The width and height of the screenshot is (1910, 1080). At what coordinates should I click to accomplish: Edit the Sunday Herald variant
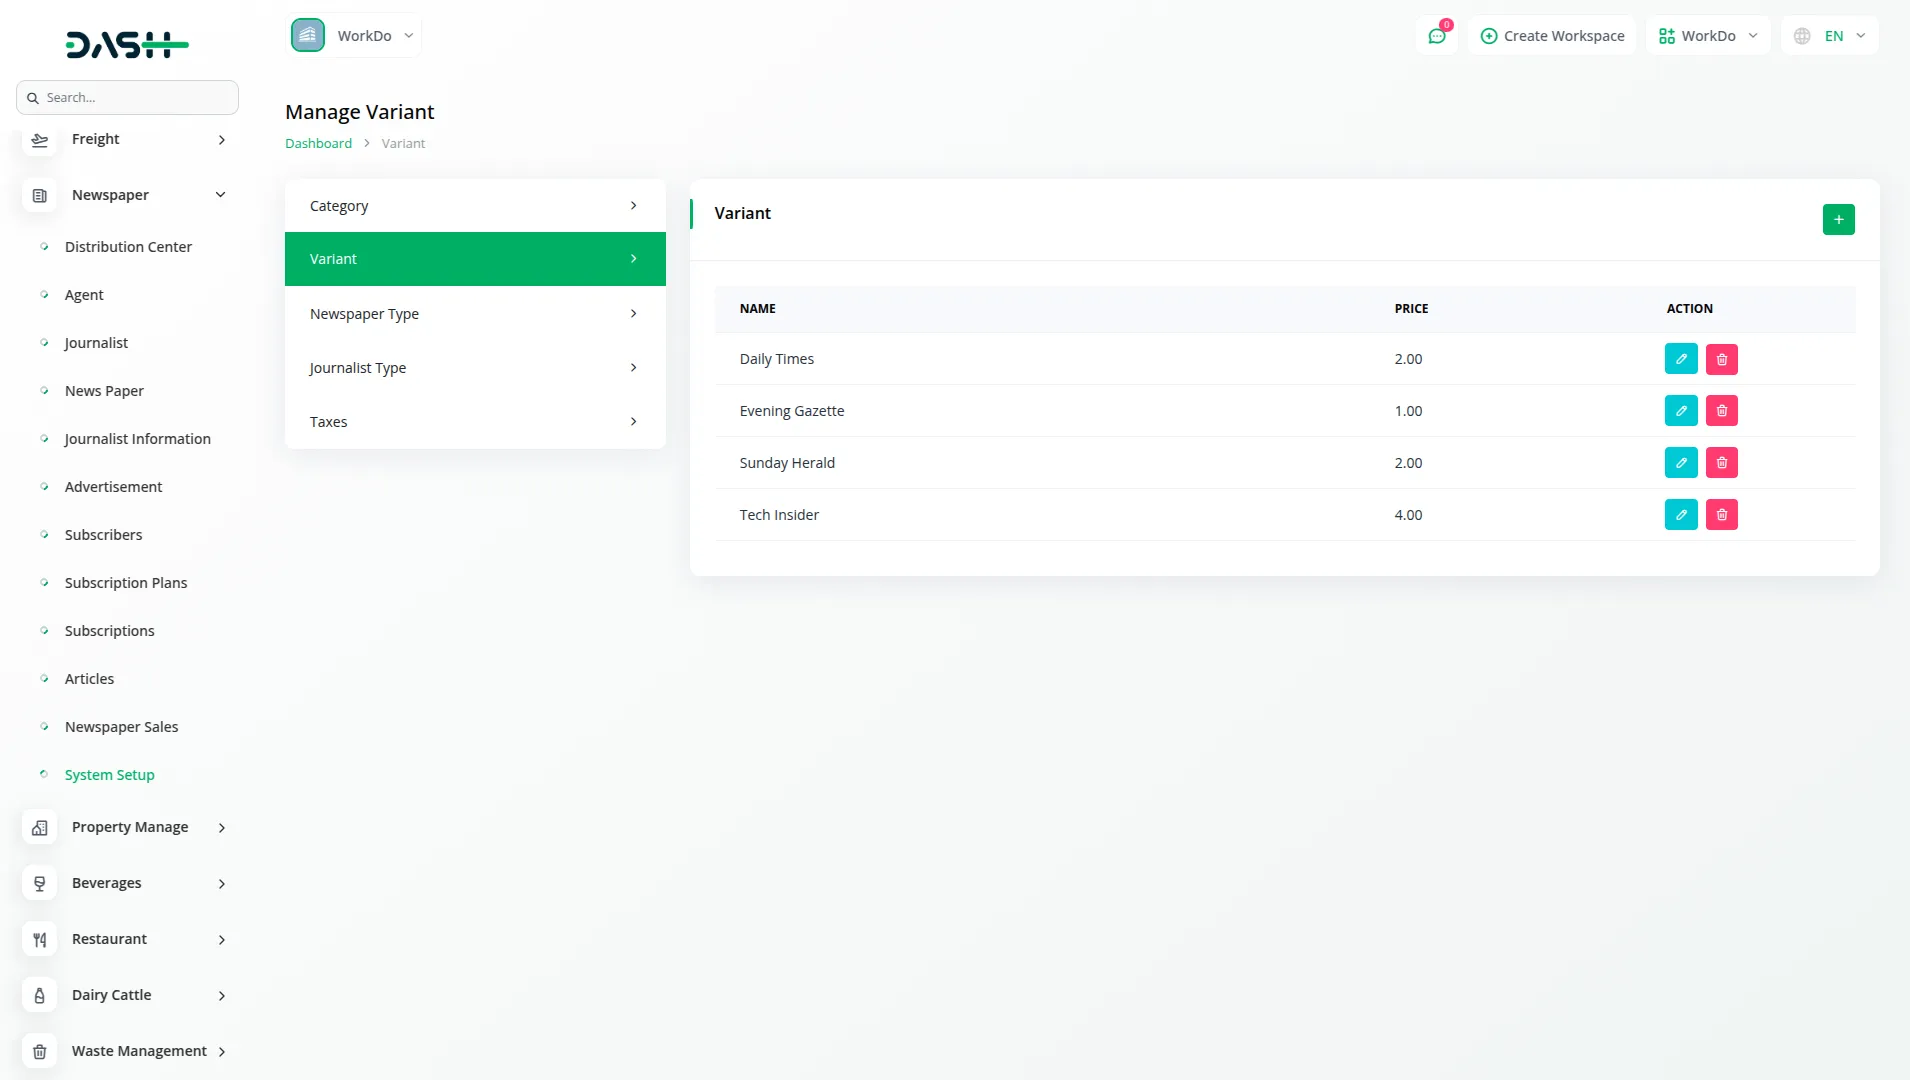(x=1681, y=463)
